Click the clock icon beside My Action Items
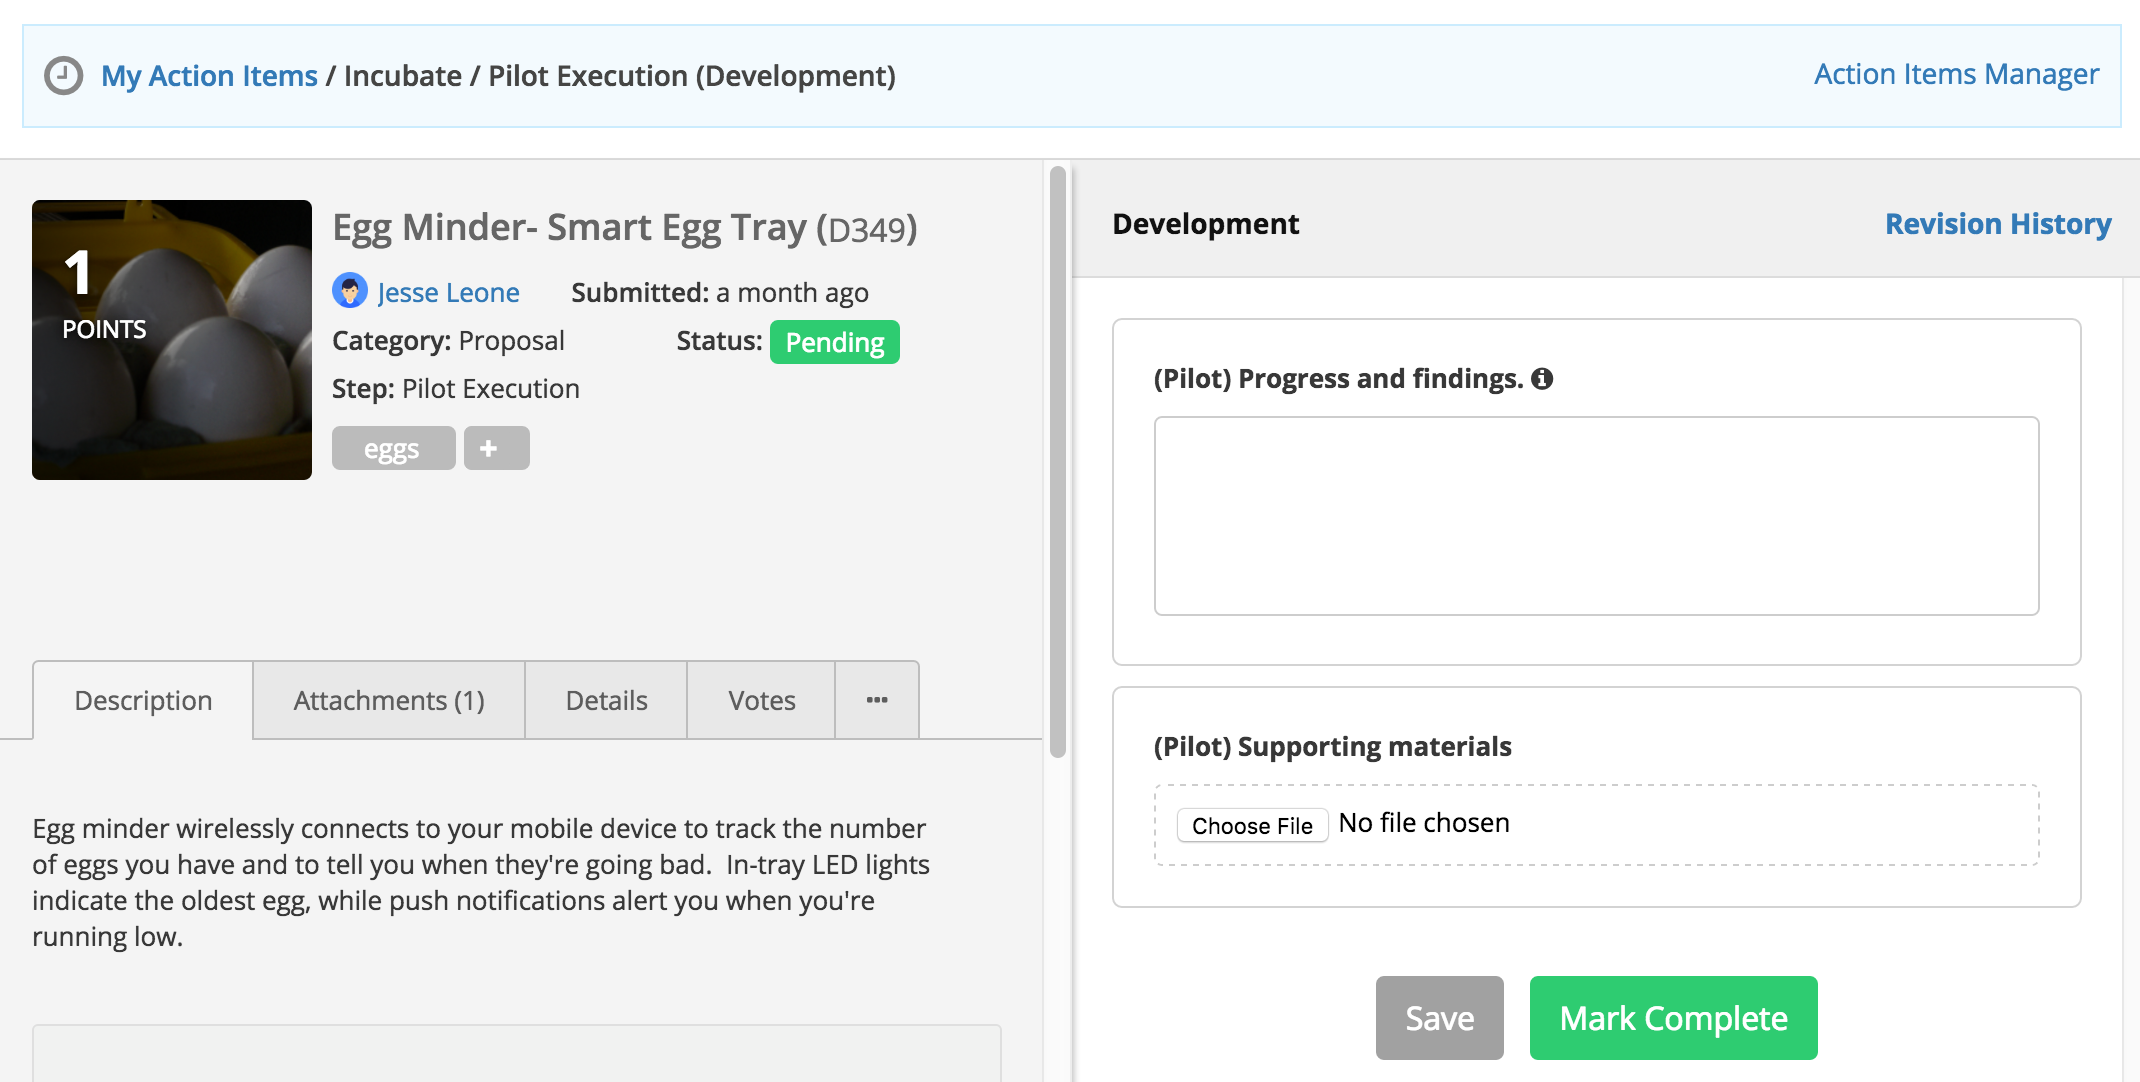 64,76
